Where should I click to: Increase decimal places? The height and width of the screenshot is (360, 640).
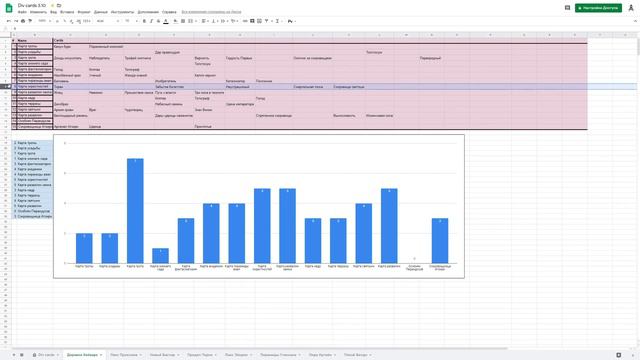[x=78, y=21]
